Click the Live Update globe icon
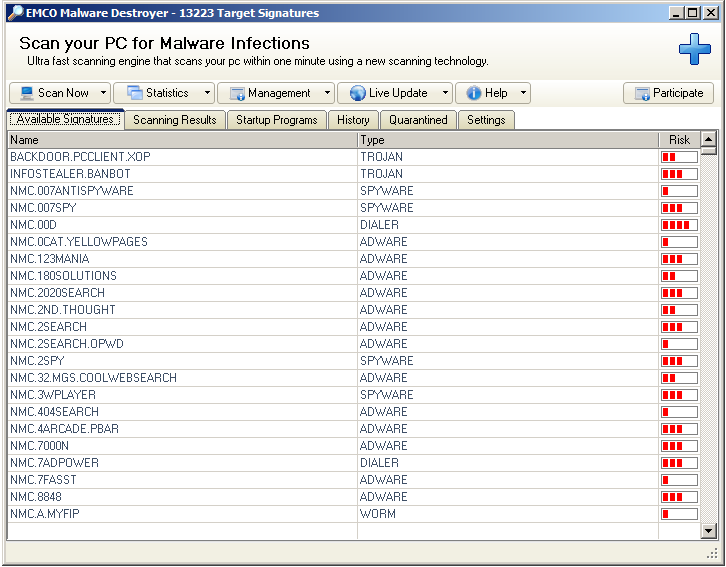The height and width of the screenshot is (567, 726). 357,93
